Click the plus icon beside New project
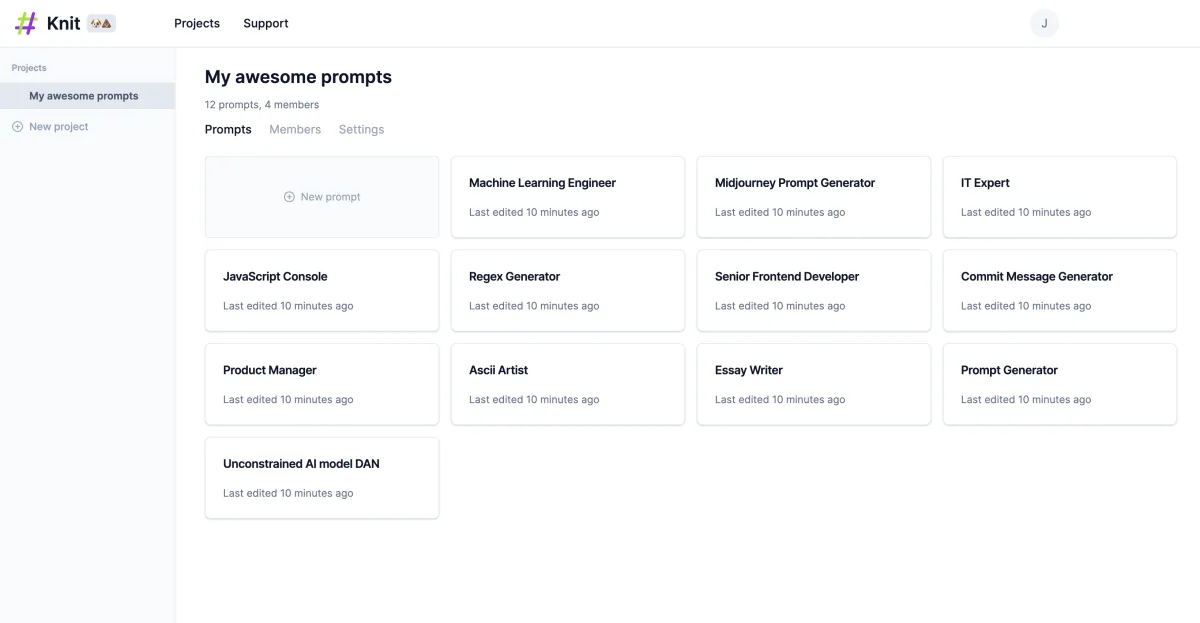 coord(17,127)
